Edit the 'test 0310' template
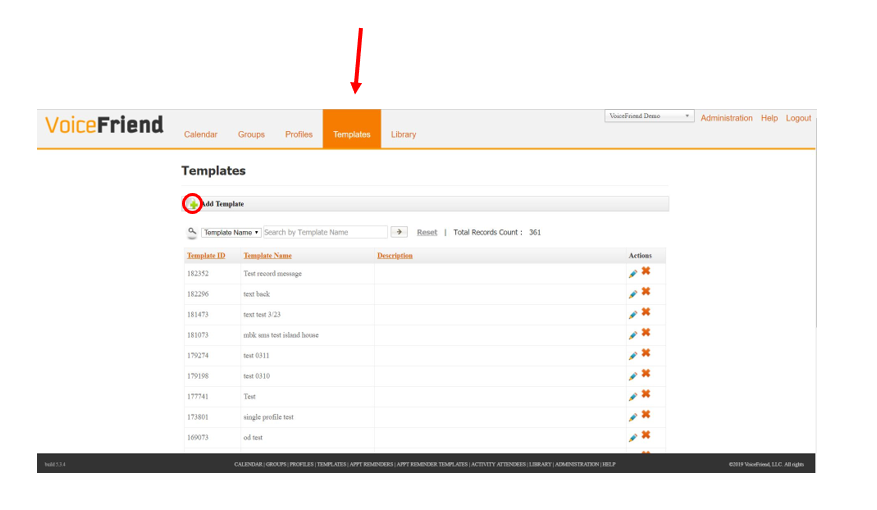 pyautogui.click(x=633, y=376)
